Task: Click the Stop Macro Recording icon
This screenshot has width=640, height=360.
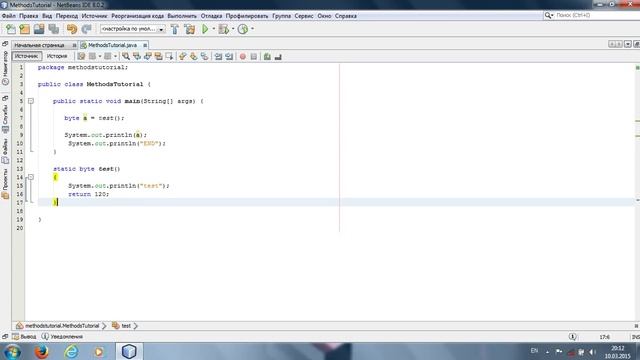Action: tap(253, 56)
